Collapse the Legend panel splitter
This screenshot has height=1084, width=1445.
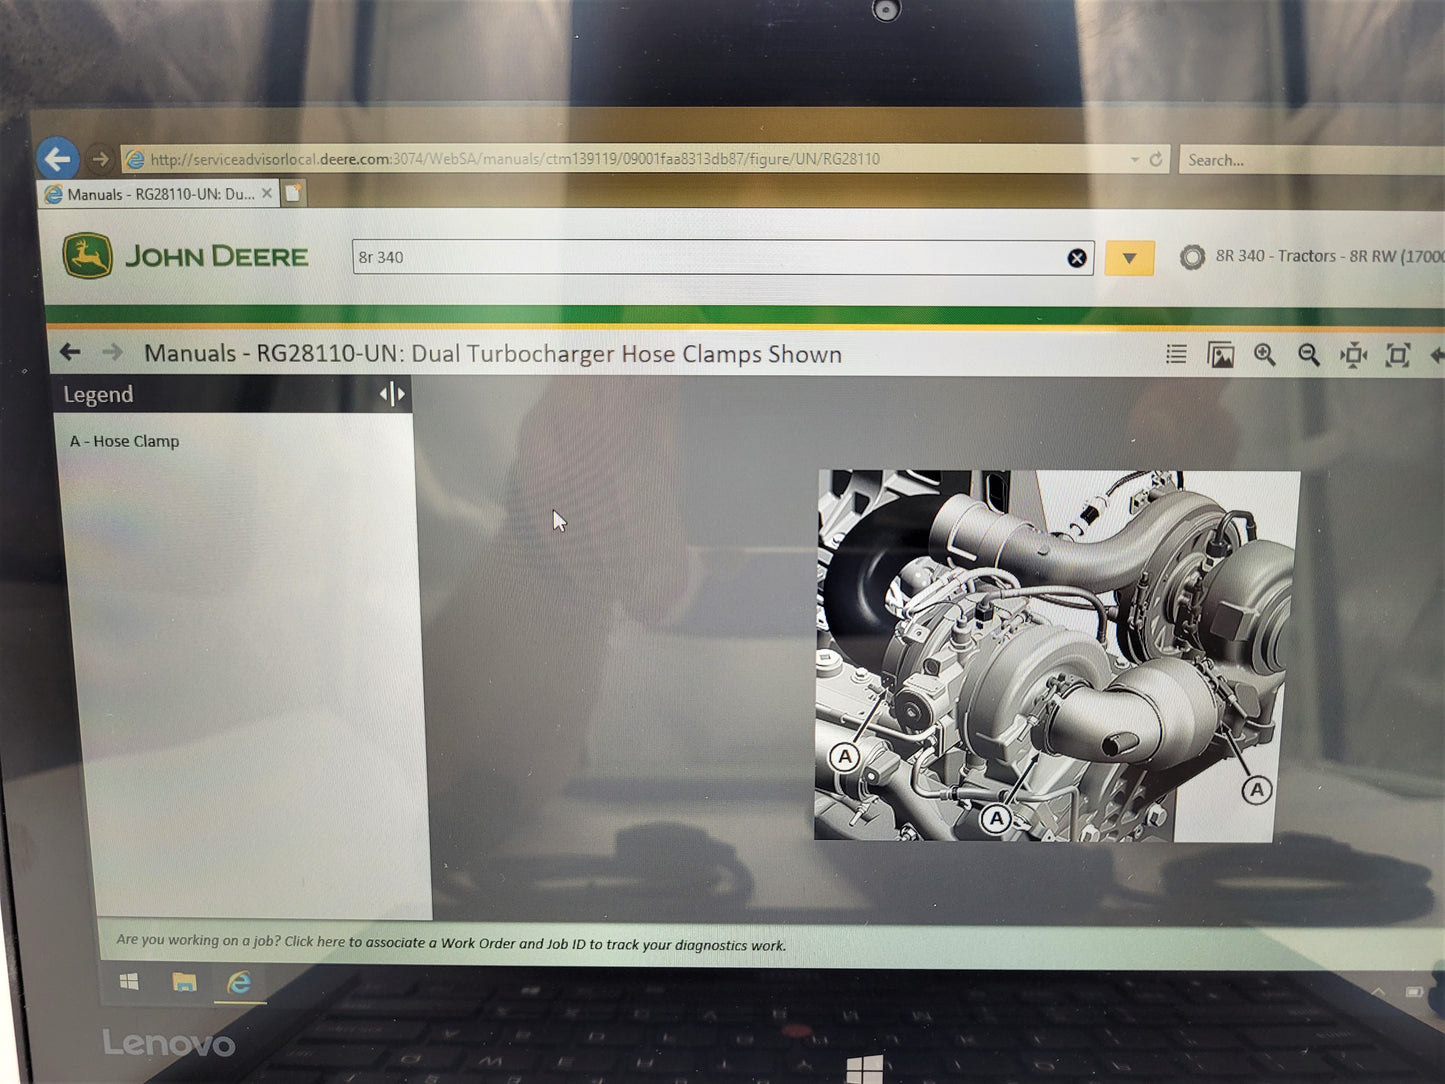pos(392,394)
